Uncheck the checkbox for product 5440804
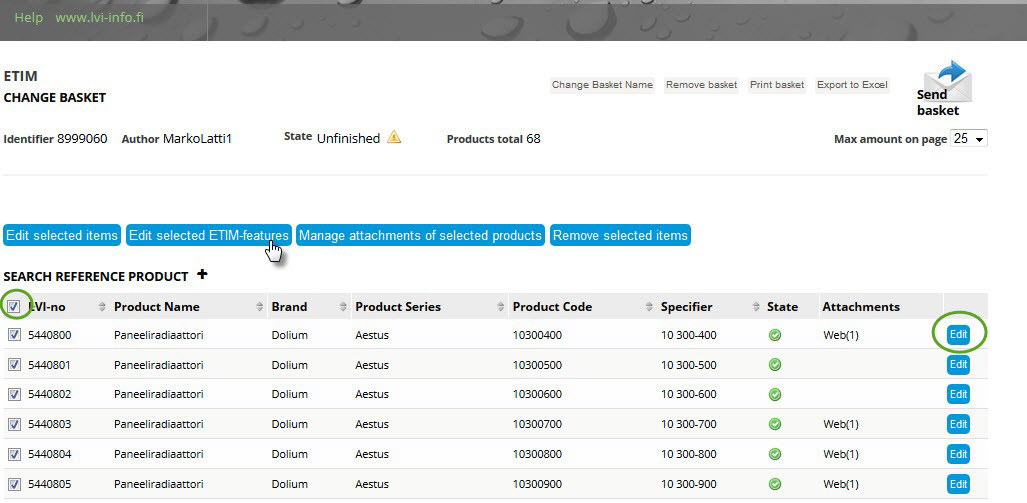 click(x=14, y=454)
